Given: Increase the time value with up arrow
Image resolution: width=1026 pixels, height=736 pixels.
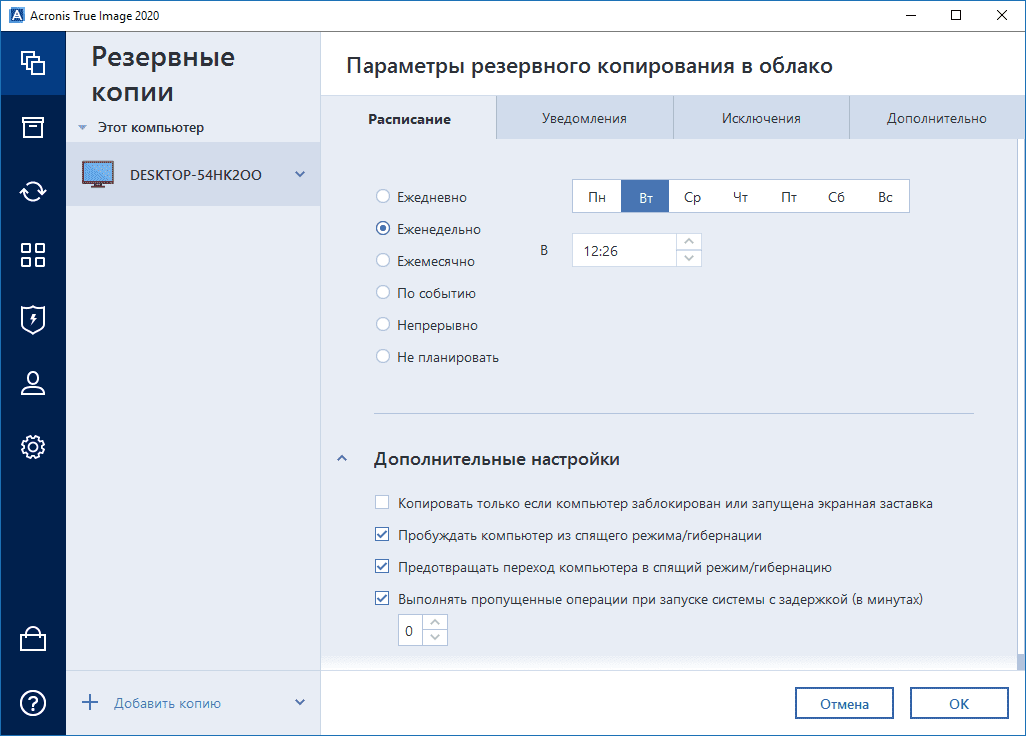Looking at the screenshot, I should (x=689, y=242).
